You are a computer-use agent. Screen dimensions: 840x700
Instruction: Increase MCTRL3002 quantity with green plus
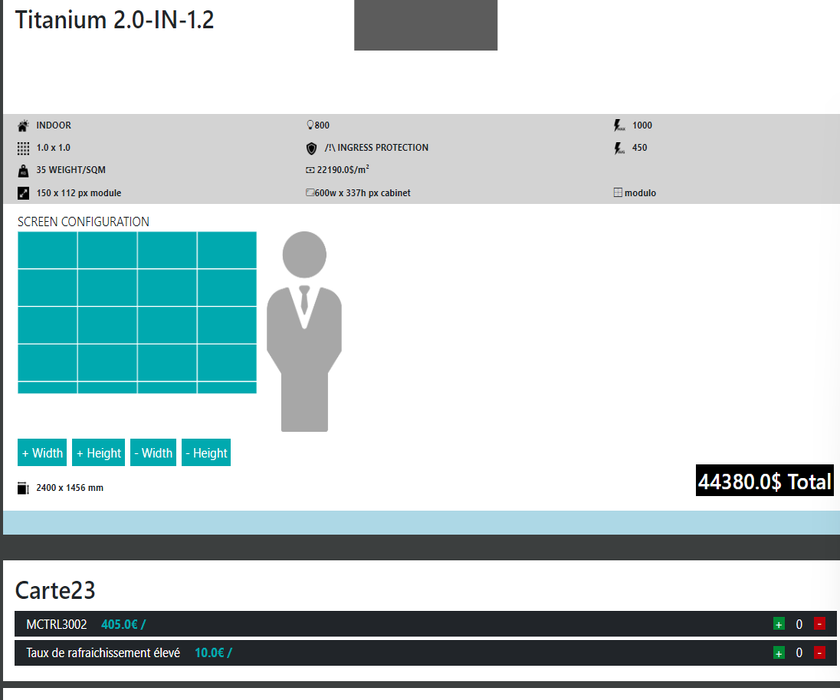click(778, 624)
